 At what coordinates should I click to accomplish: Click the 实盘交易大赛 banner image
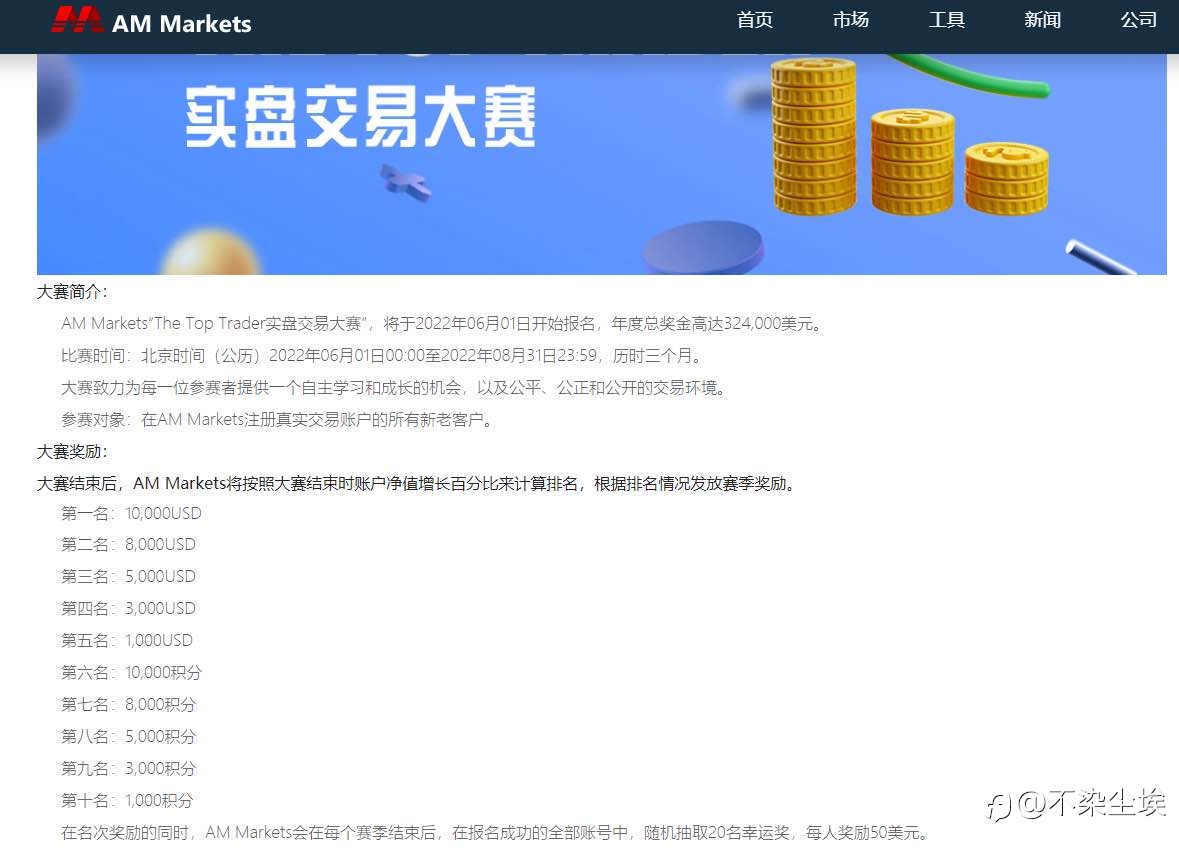(602, 164)
